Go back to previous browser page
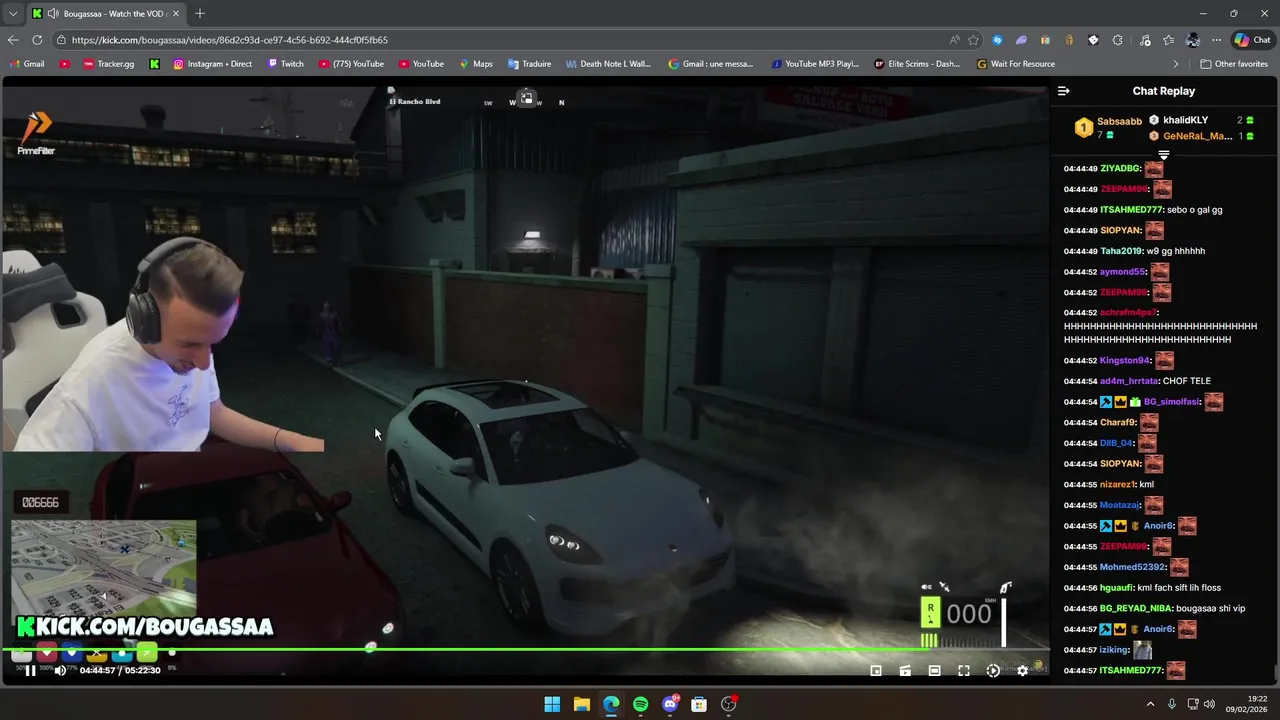Image resolution: width=1280 pixels, height=720 pixels. click(x=13, y=40)
